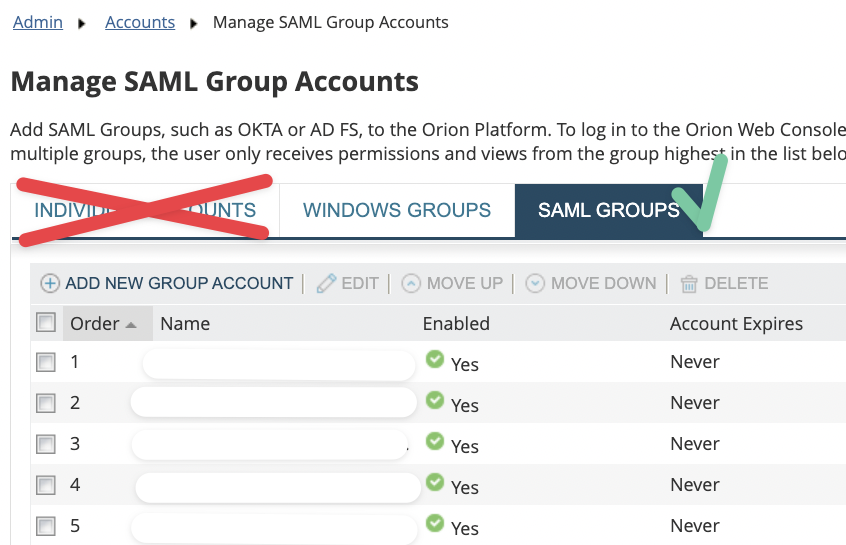Open the SAML Groups tab
This screenshot has height=545, width=846.
click(x=608, y=210)
